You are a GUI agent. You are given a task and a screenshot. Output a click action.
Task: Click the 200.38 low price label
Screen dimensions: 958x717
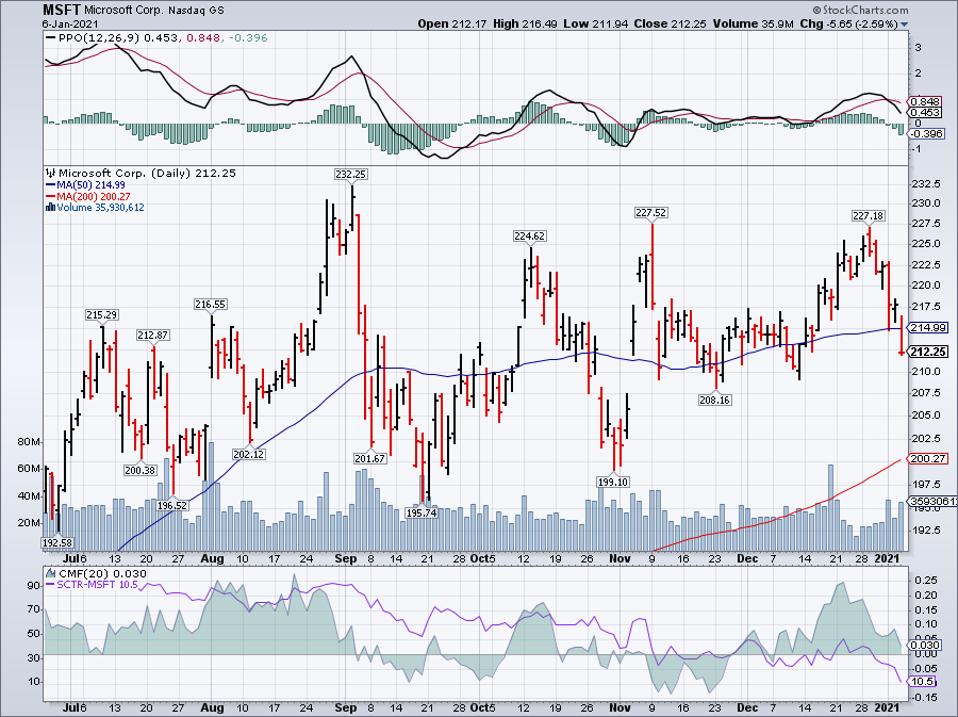tap(140, 470)
